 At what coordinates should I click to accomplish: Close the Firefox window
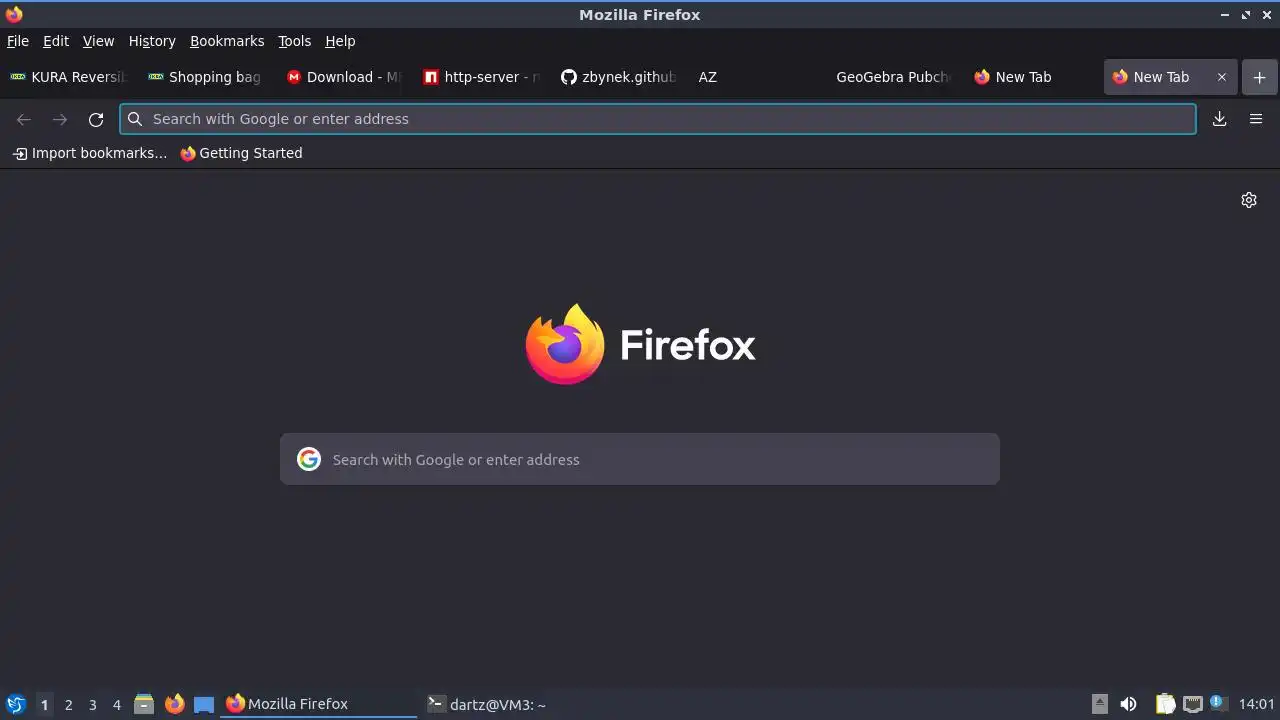click(1267, 15)
